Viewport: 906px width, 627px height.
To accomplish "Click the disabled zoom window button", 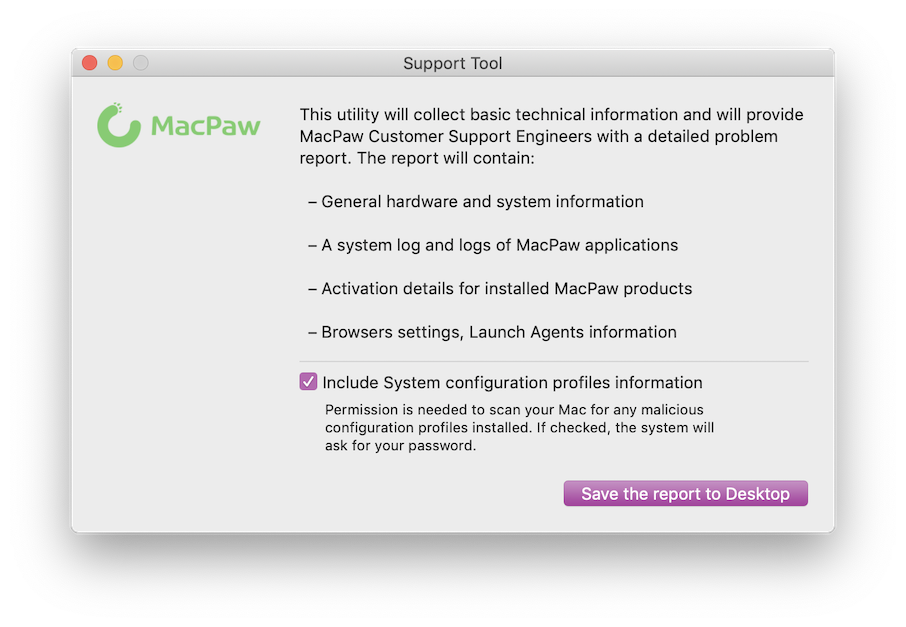I will pyautogui.click(x=140, y=62).
